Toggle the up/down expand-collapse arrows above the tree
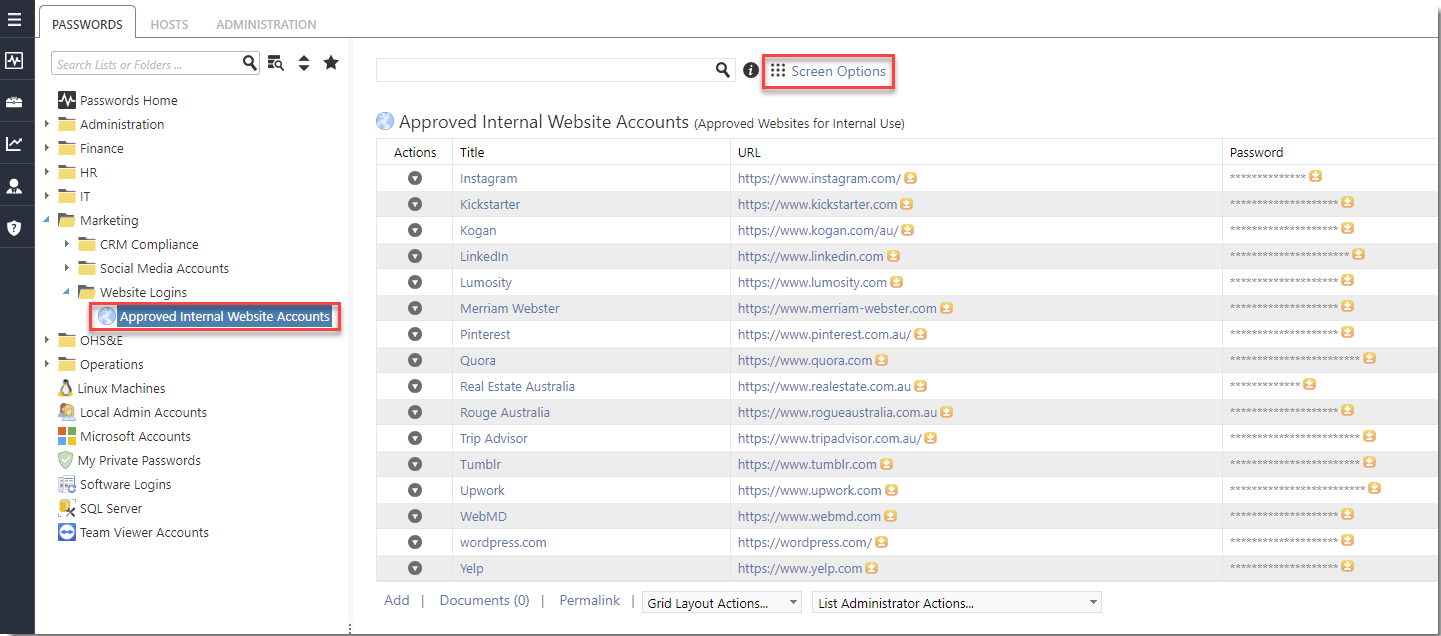Screen dimensions: 1441x636 [x=304, y=62]
